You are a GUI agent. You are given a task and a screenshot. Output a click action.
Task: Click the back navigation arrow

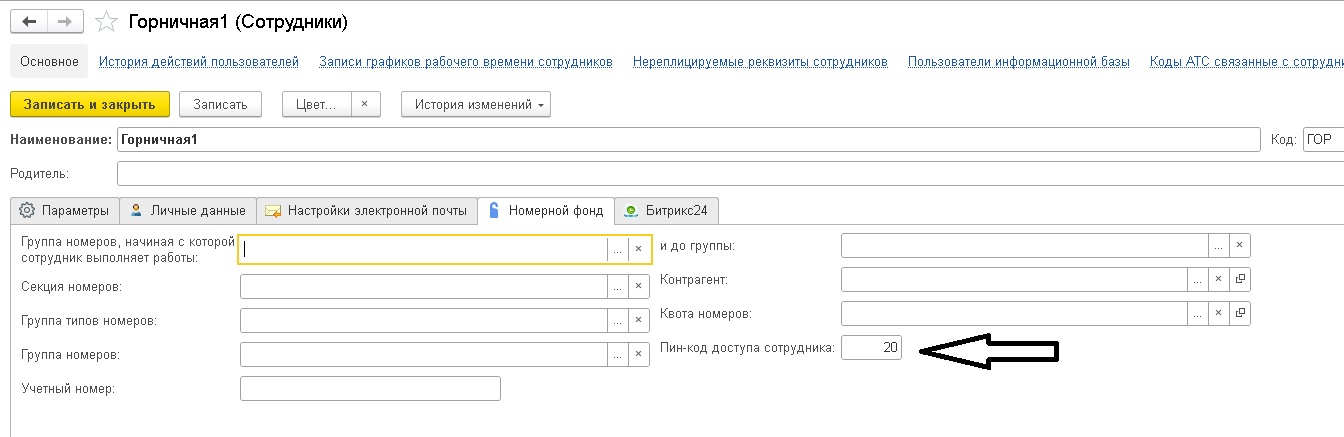(x=30, y=21)
